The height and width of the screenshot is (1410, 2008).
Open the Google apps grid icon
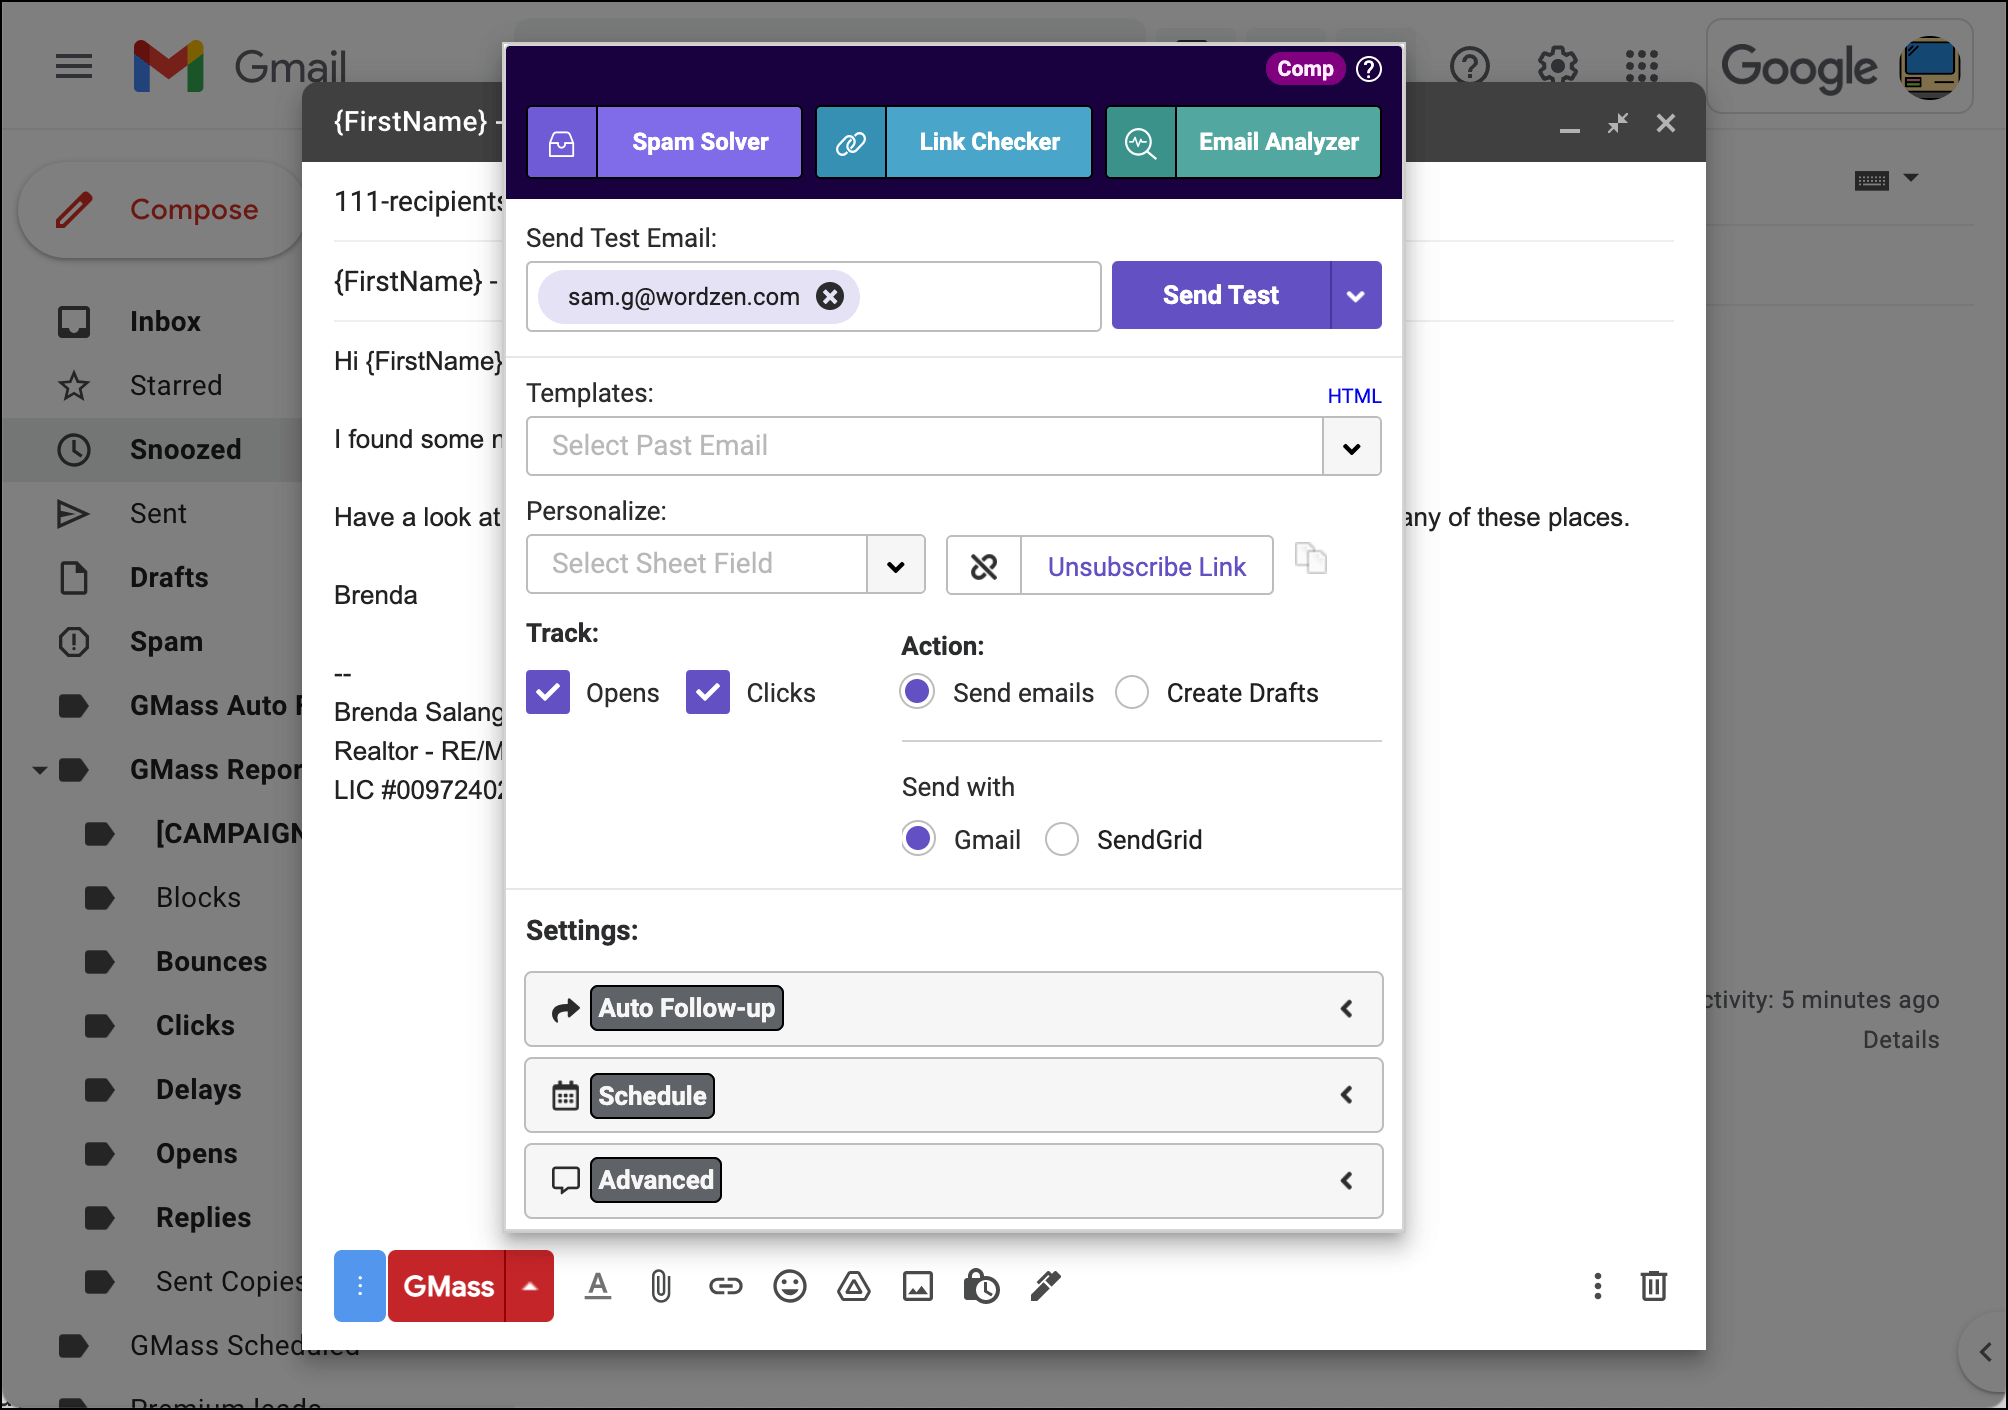coord(1642,67)
